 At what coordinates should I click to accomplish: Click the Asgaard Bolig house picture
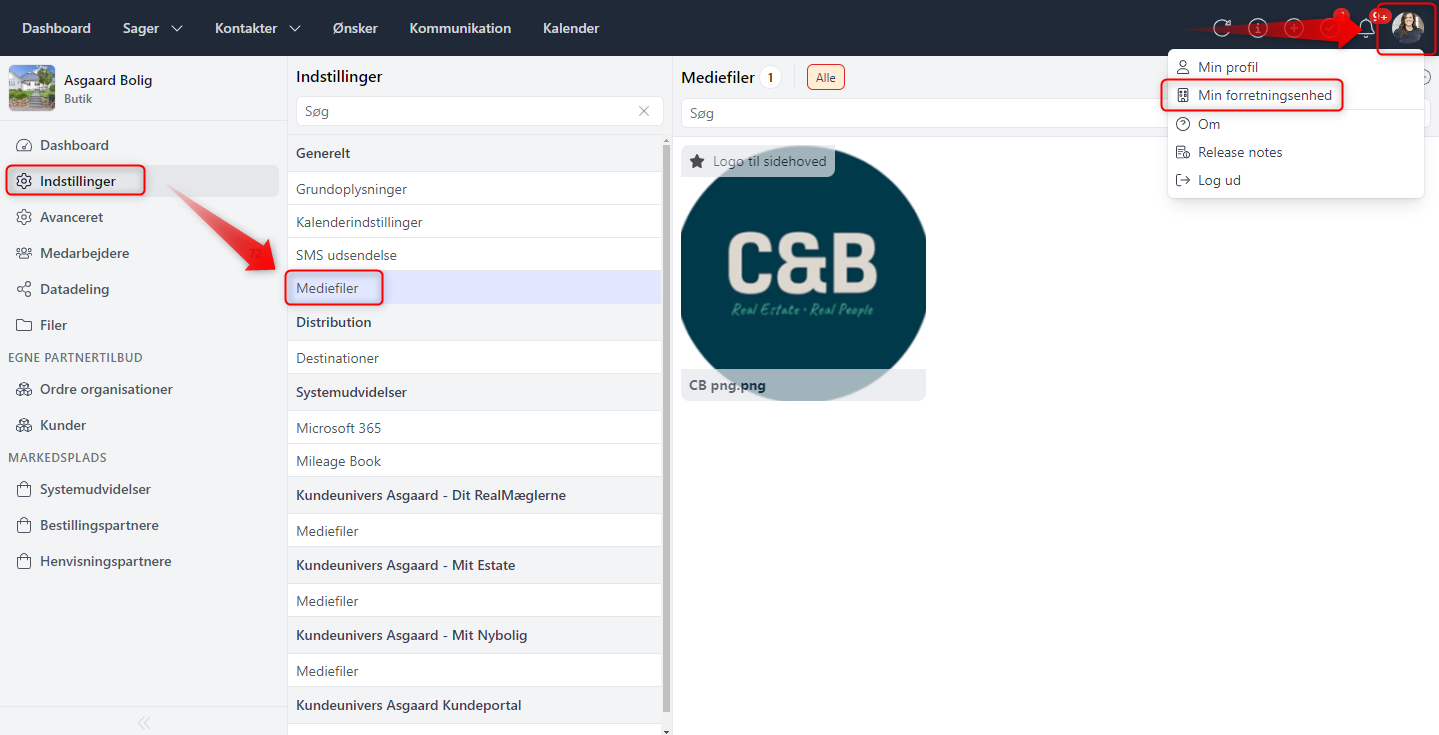coord(32,88)
